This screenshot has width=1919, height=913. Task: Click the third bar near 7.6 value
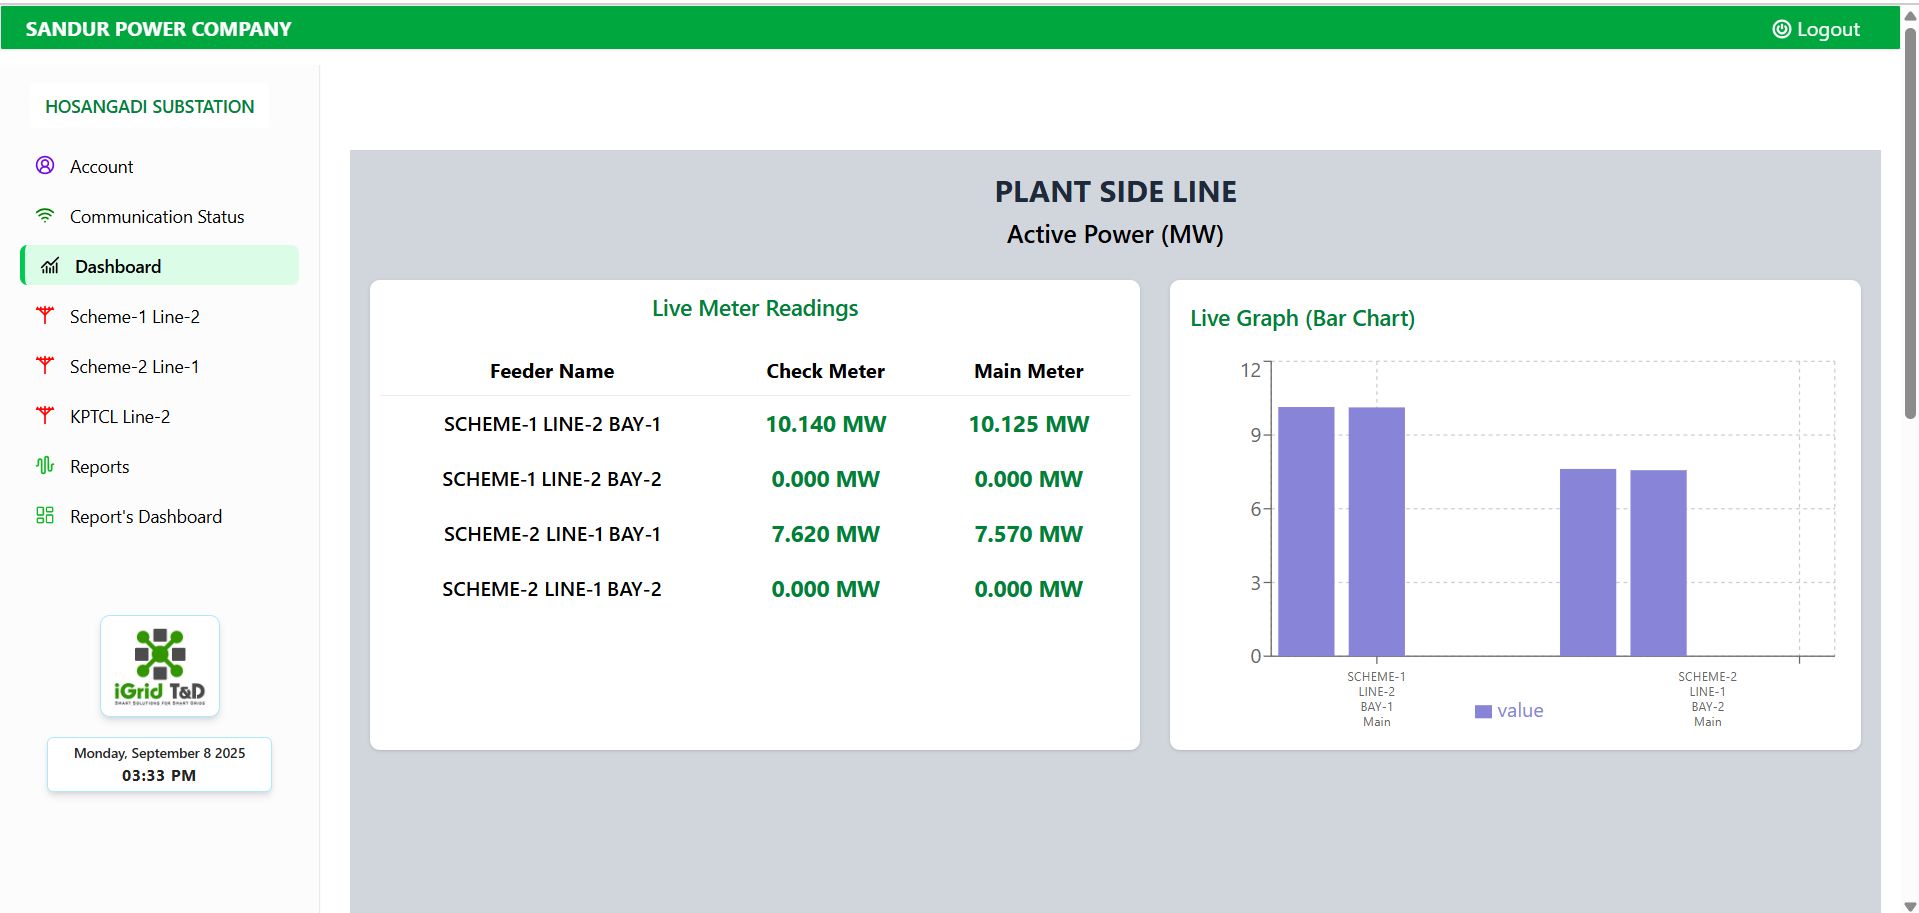click(x=1588, y=562)
